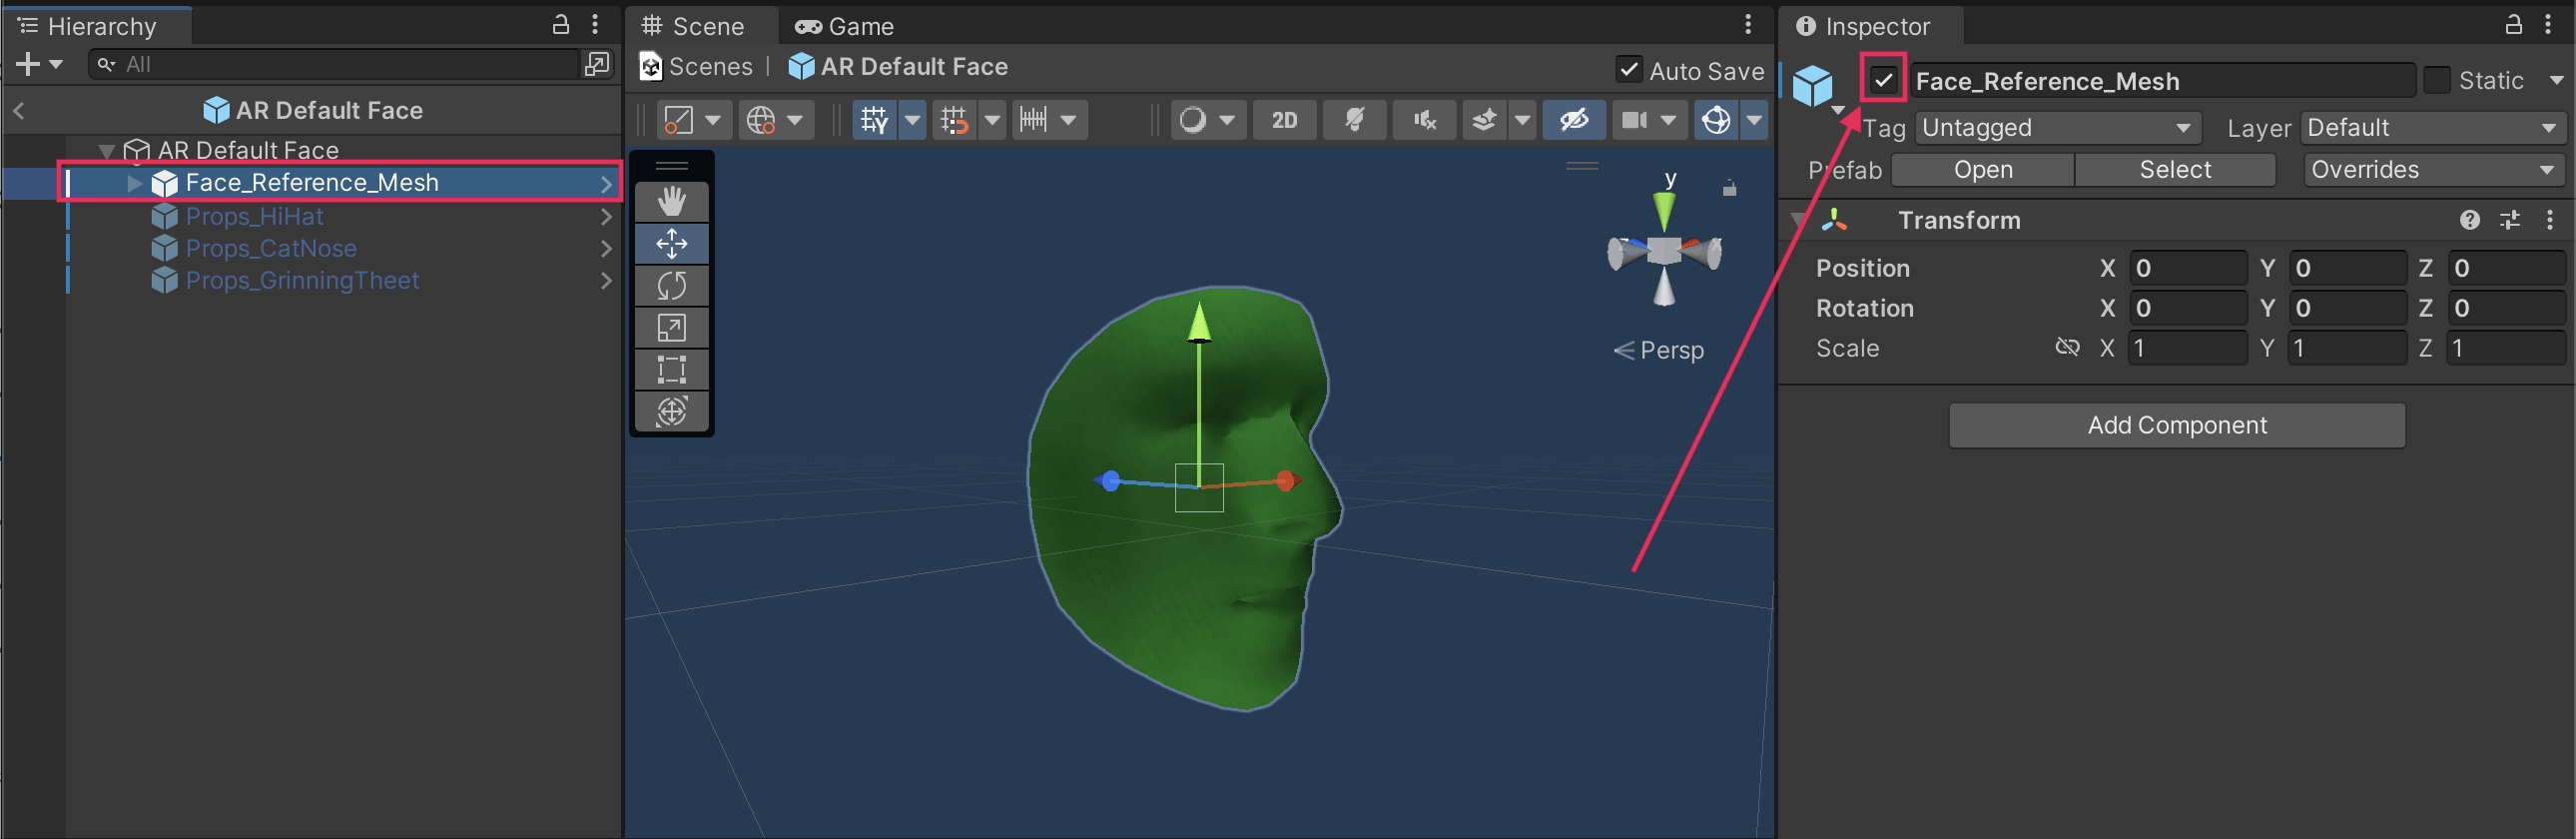Select the Rect transform tool

[x=672, y=370]
